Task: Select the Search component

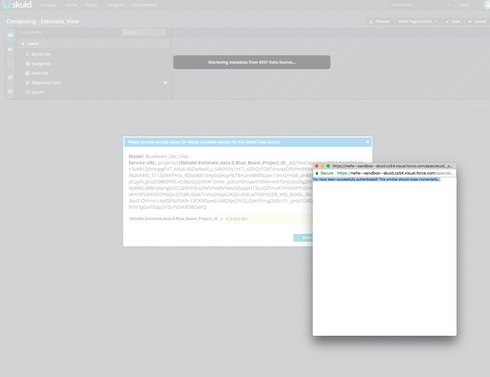Action: [x=38, y=92]
